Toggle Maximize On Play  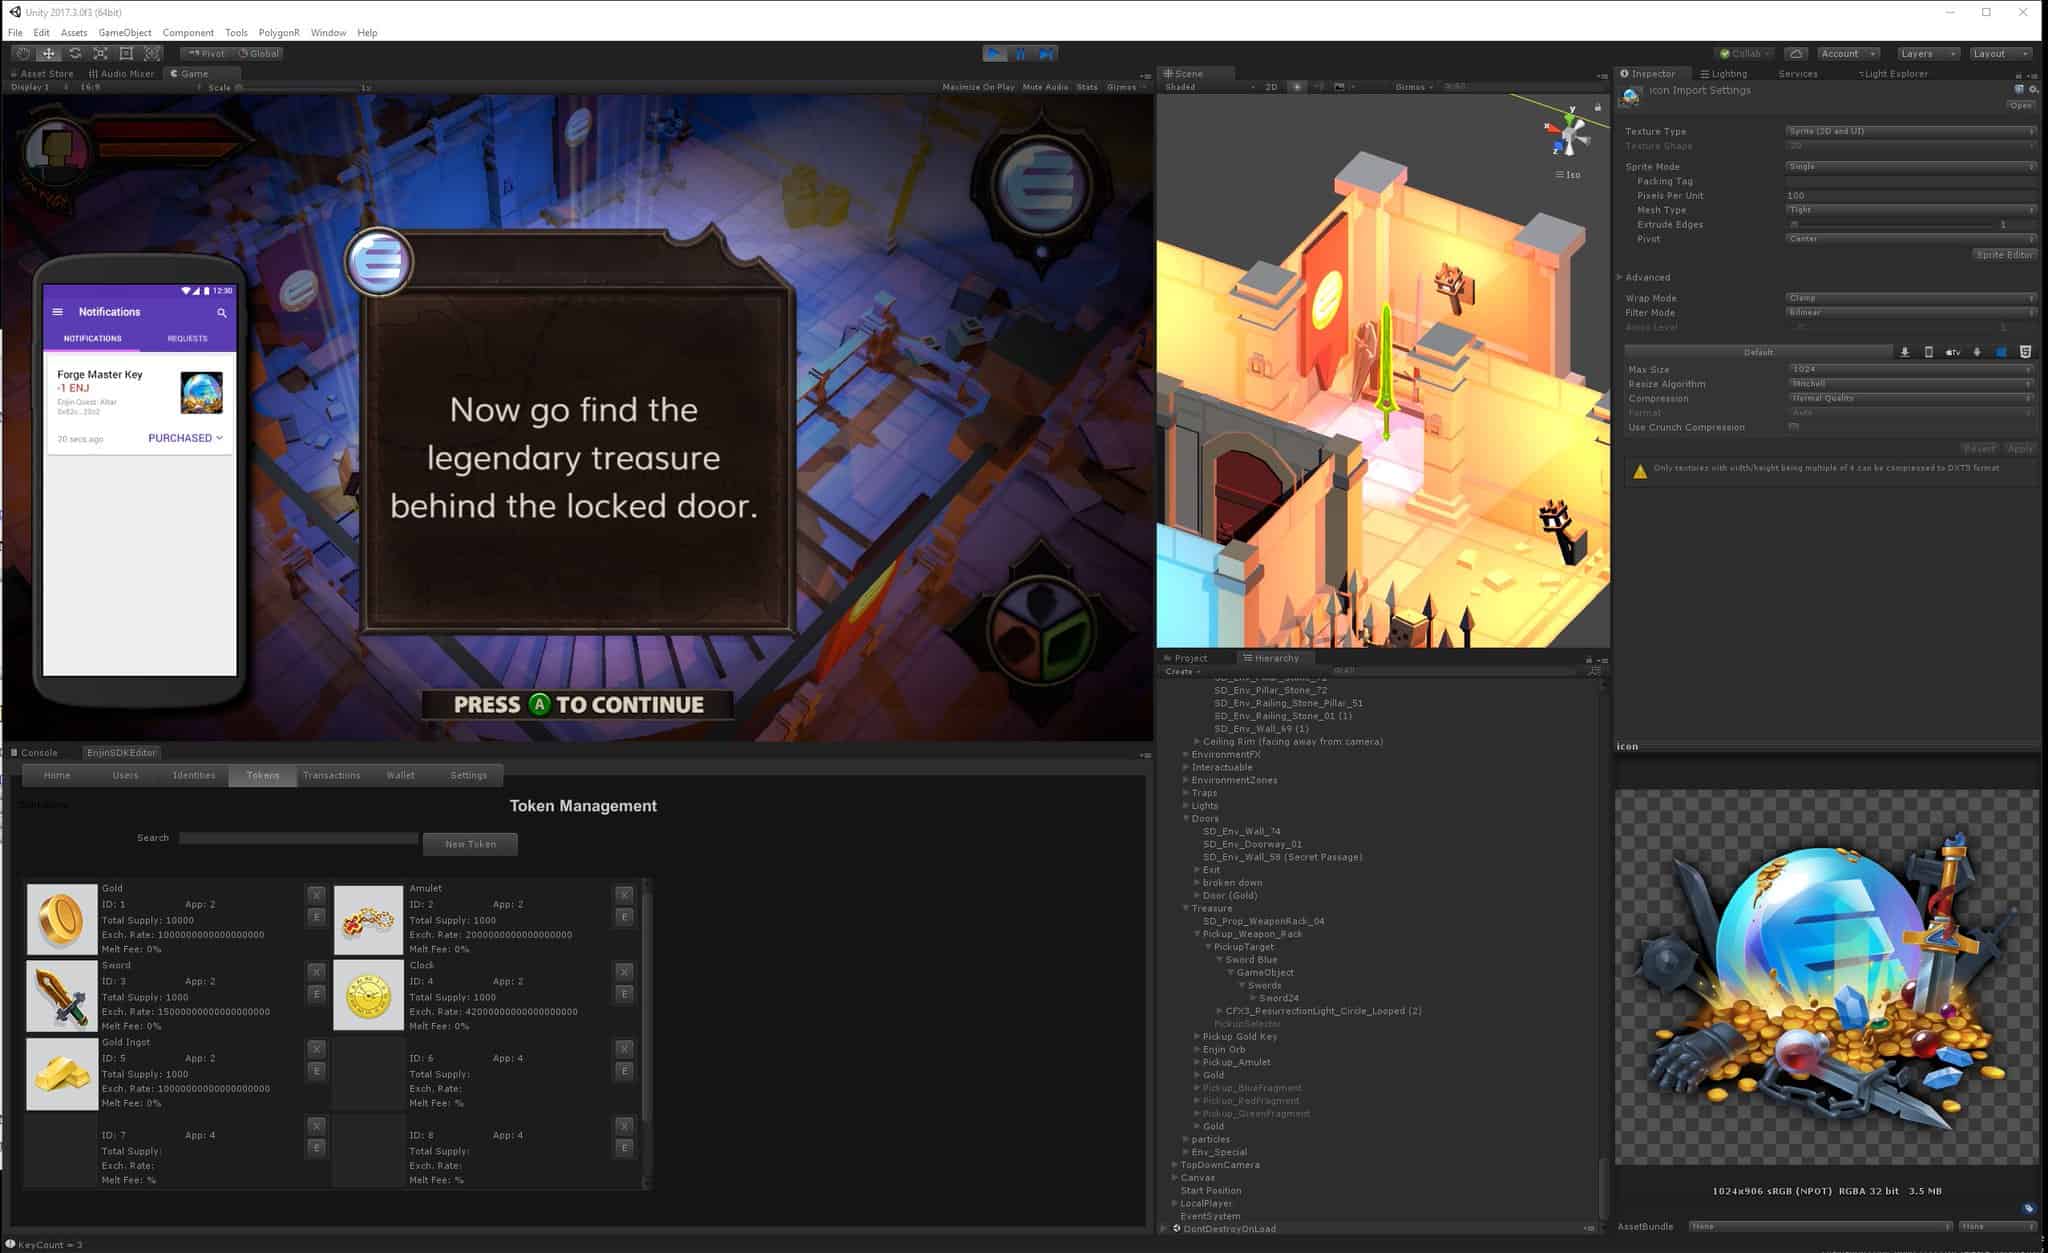coord(978,87)
